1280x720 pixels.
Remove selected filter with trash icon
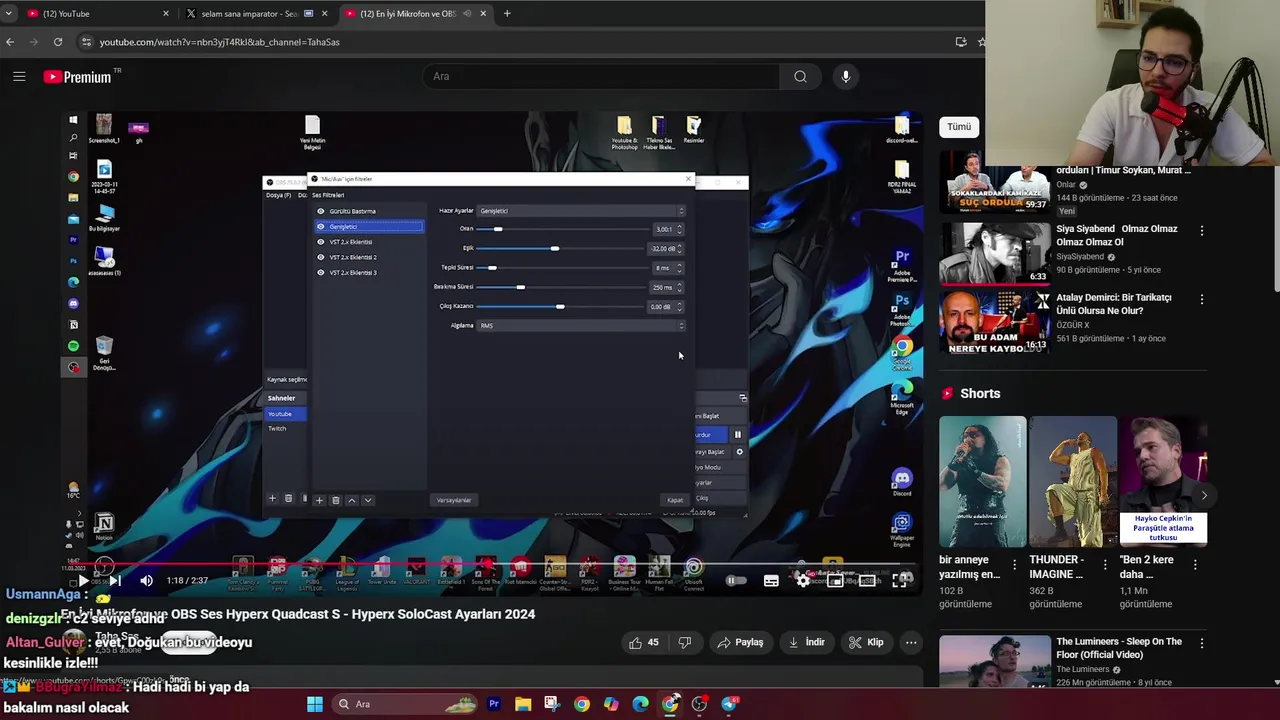tap(335, 500)
